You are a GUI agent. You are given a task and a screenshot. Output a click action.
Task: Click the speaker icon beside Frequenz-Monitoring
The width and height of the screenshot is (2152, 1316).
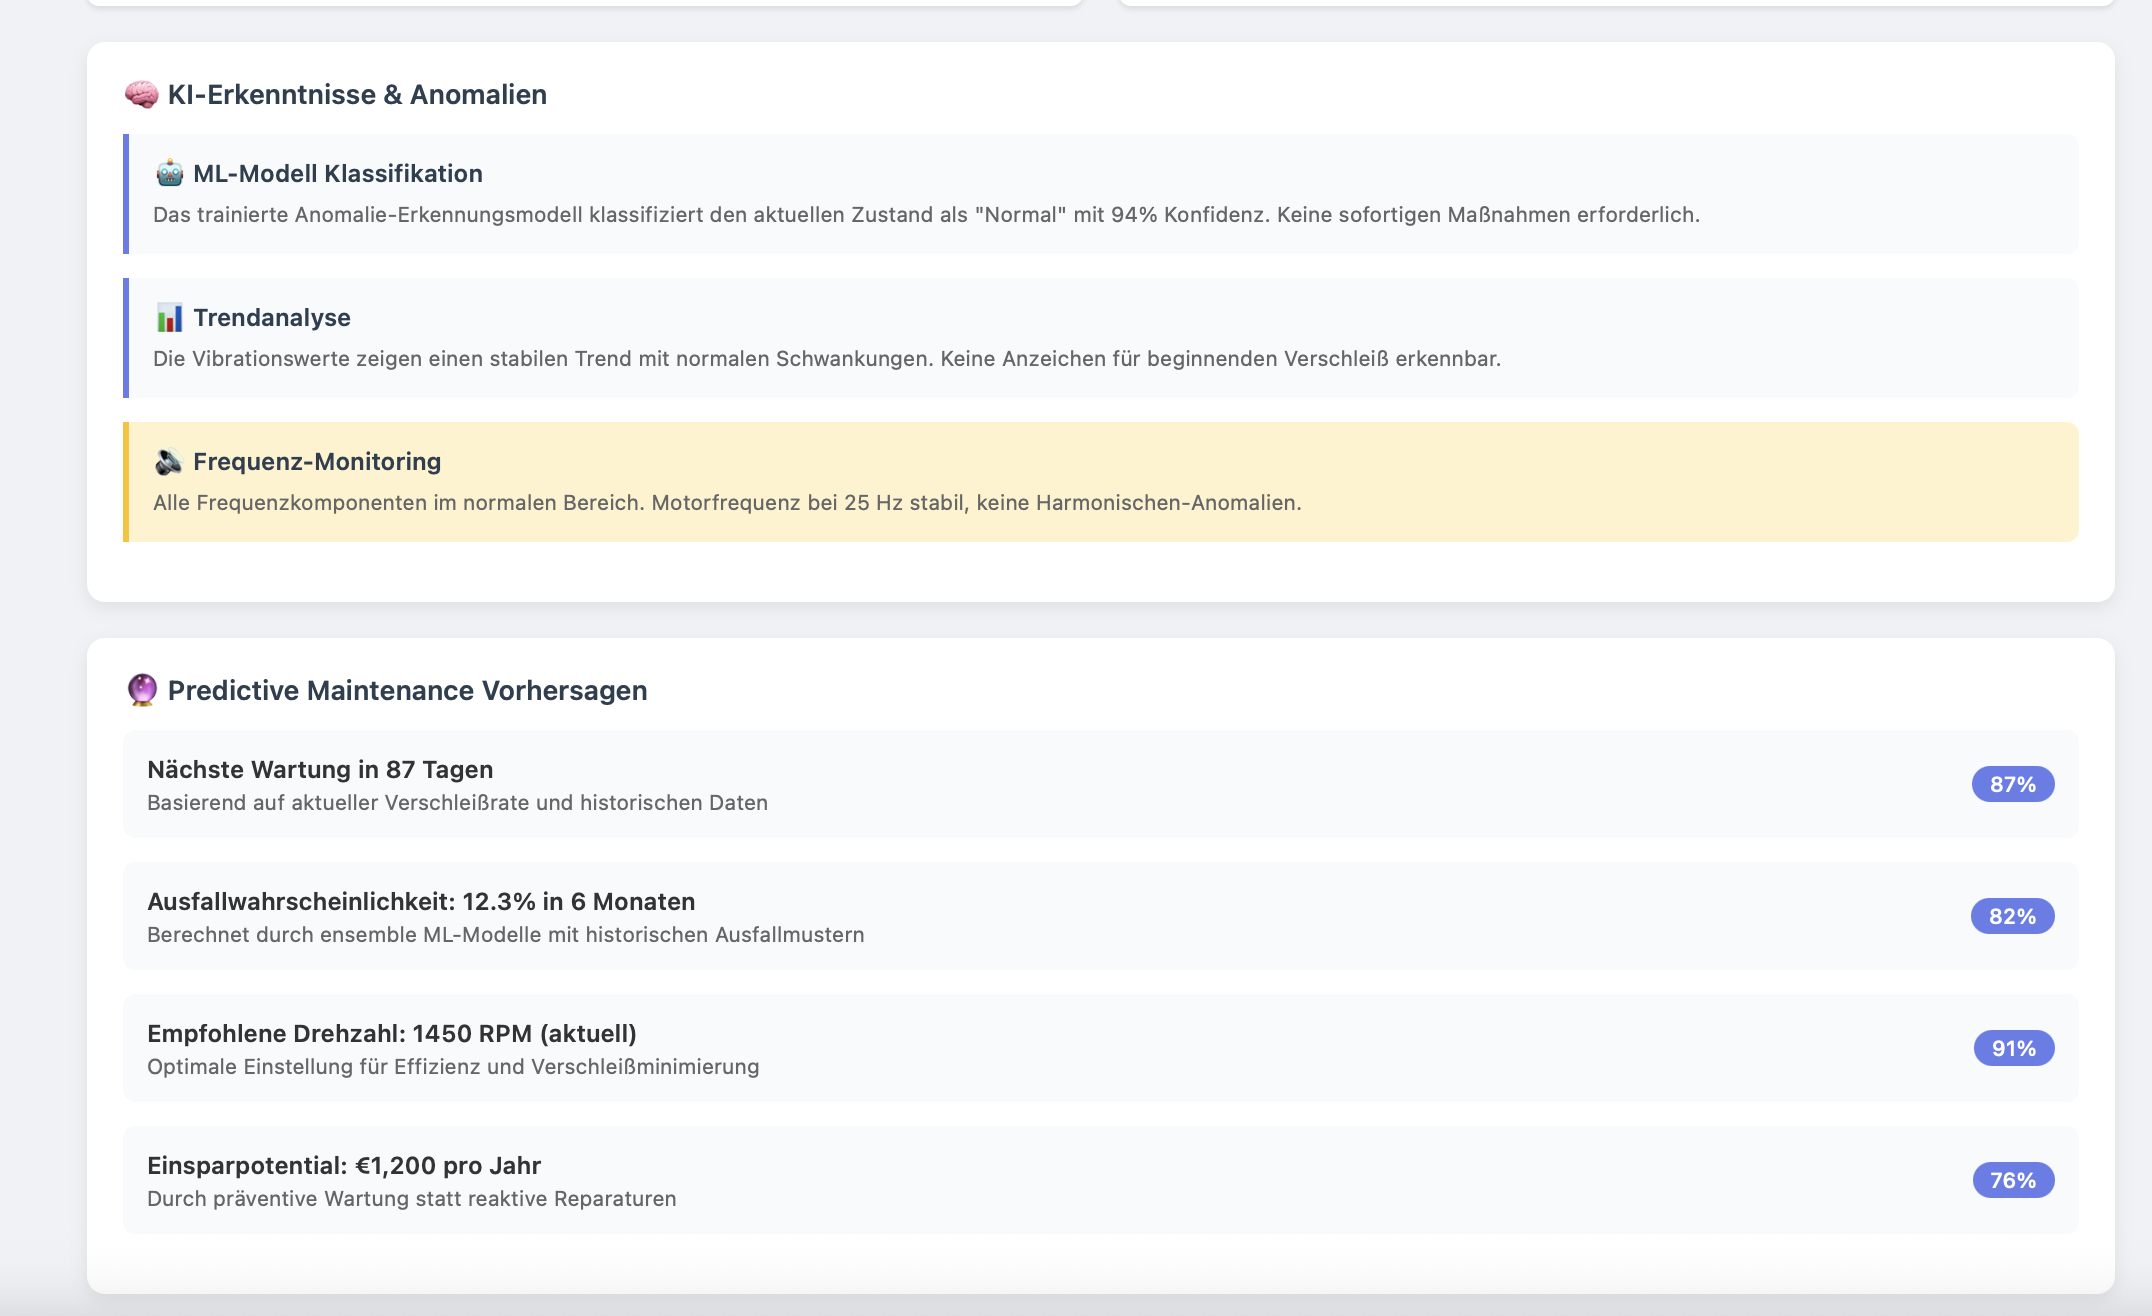(x=169, y=462)
